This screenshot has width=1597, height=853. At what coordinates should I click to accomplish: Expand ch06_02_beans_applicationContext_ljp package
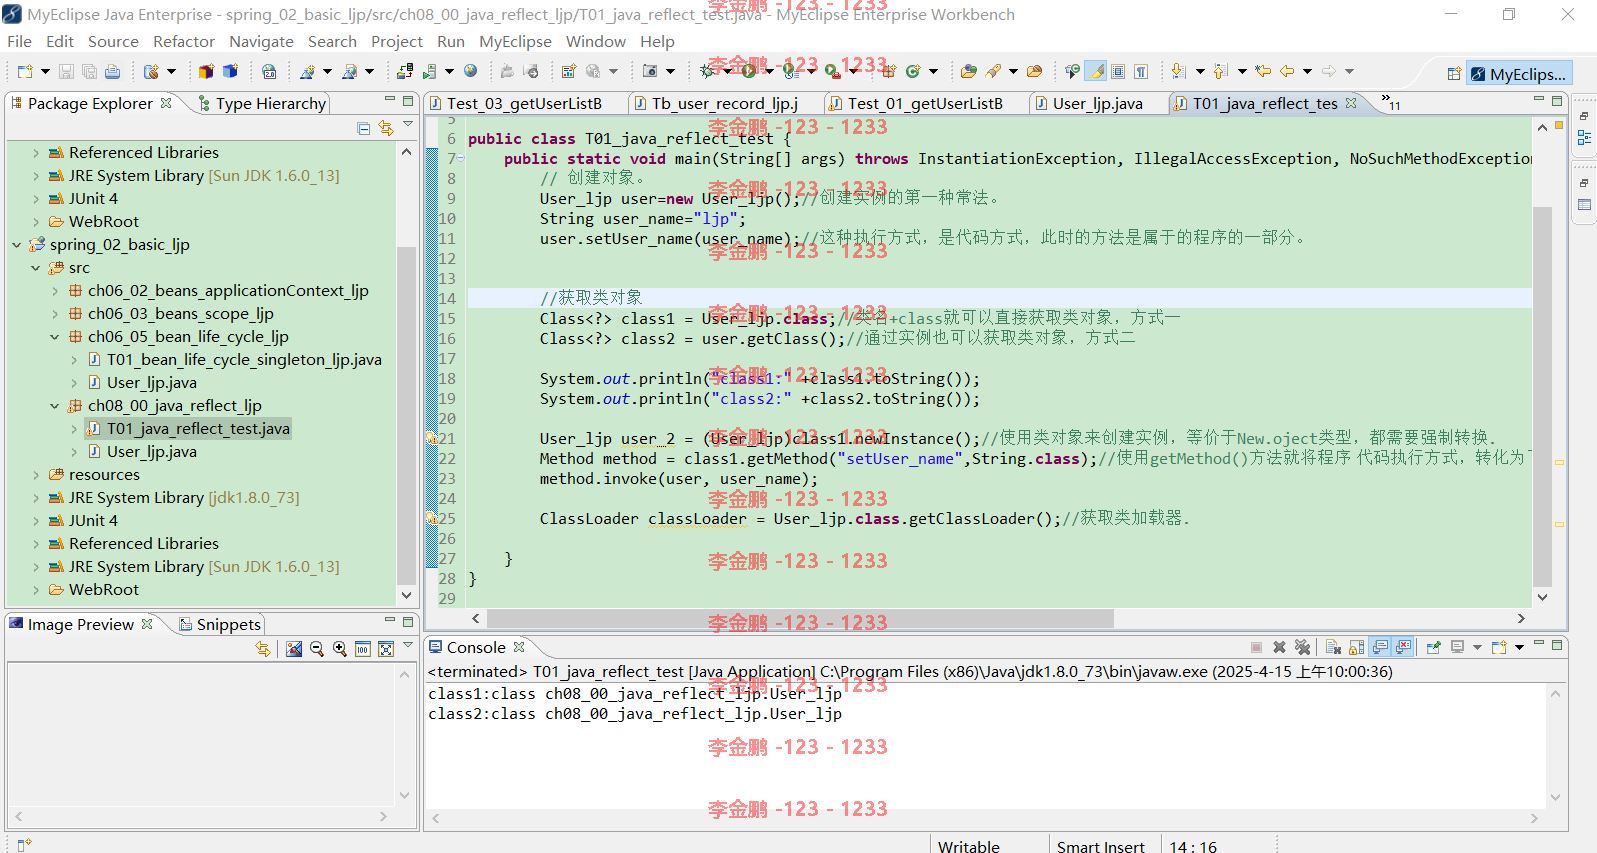pos(55,291)
